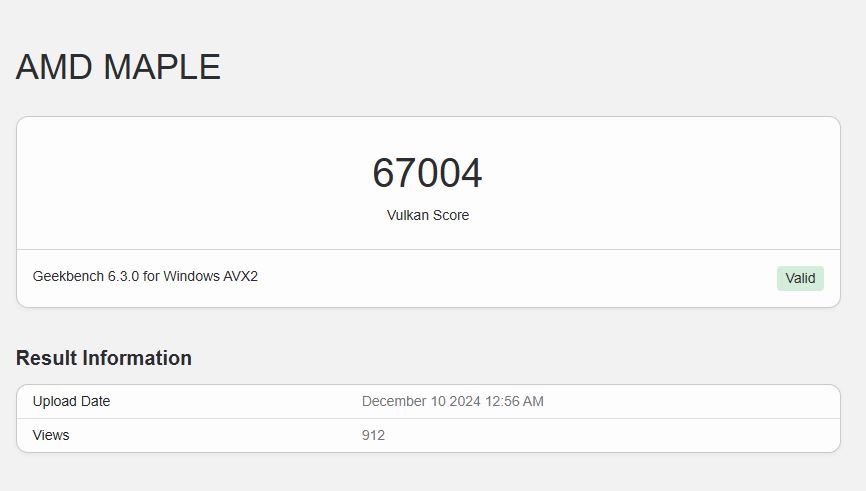
Task: Click the month December in the upload date
Action: point(395,401)
